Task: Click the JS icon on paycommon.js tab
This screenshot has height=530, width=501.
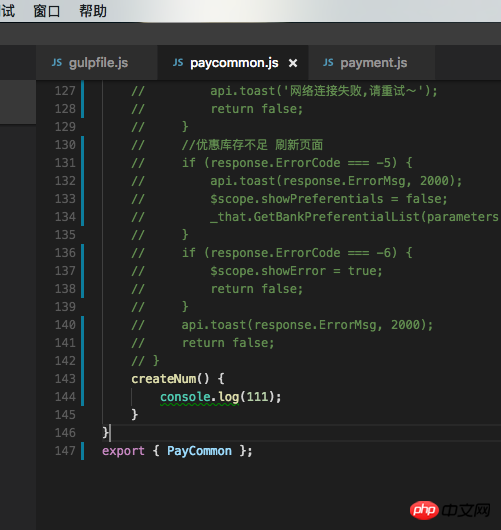Action: pyautogui.click(x=178, y=63)
